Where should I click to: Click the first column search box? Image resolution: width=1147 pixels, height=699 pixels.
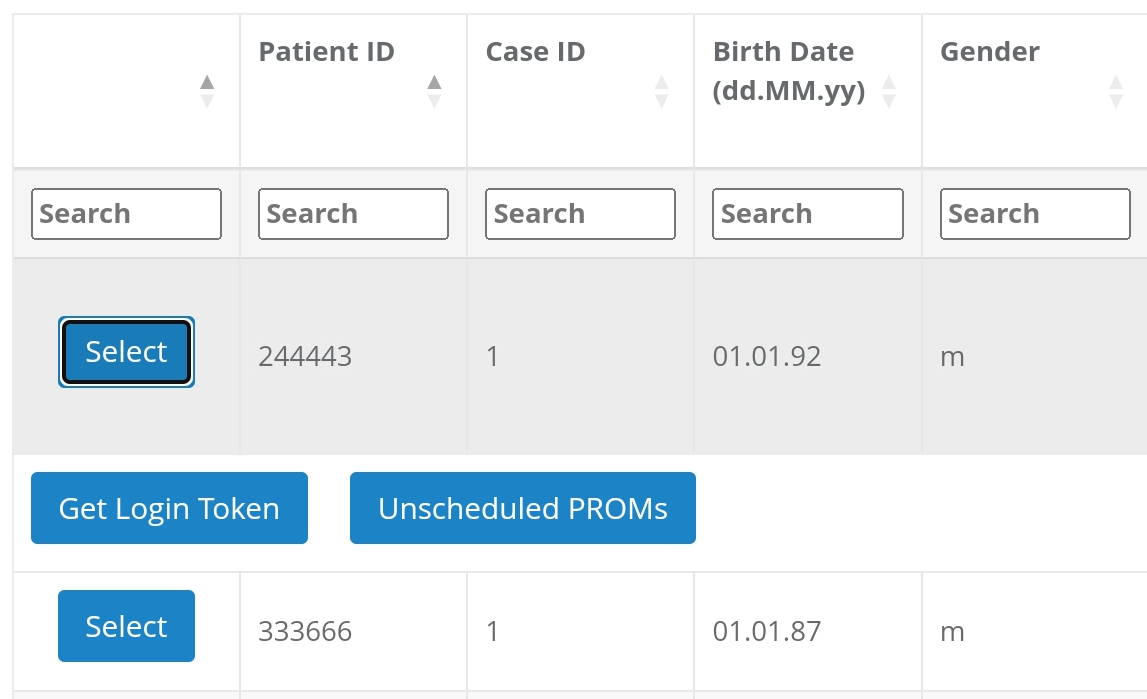click(126, 214)
